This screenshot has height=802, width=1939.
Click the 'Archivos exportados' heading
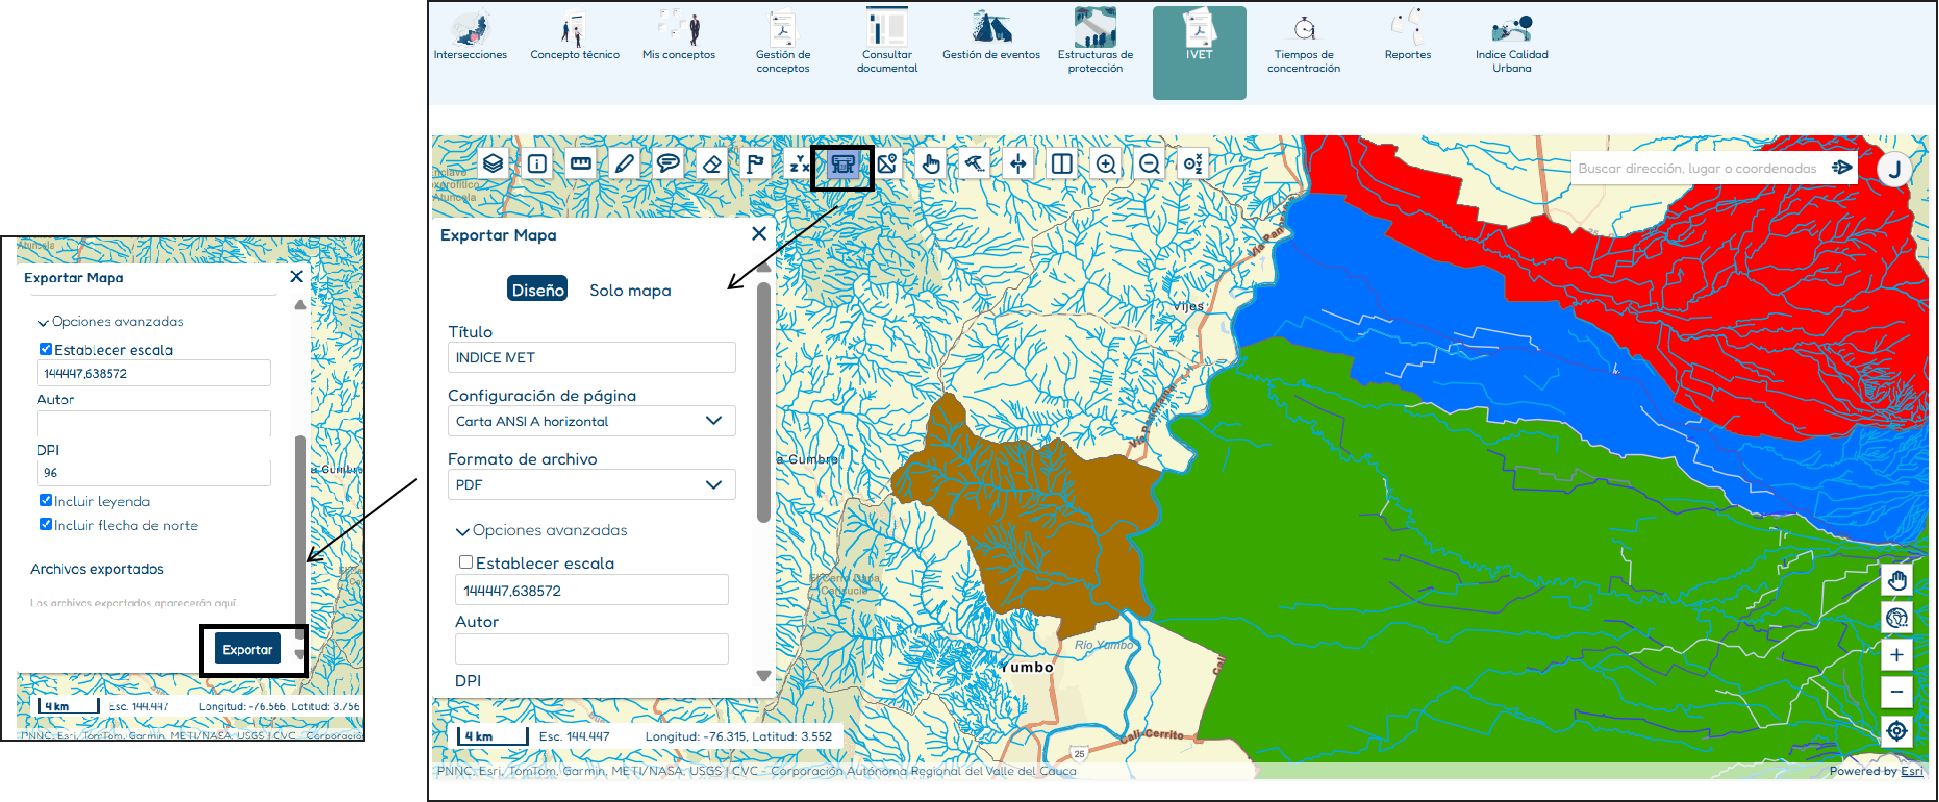[x=97, y=569]
